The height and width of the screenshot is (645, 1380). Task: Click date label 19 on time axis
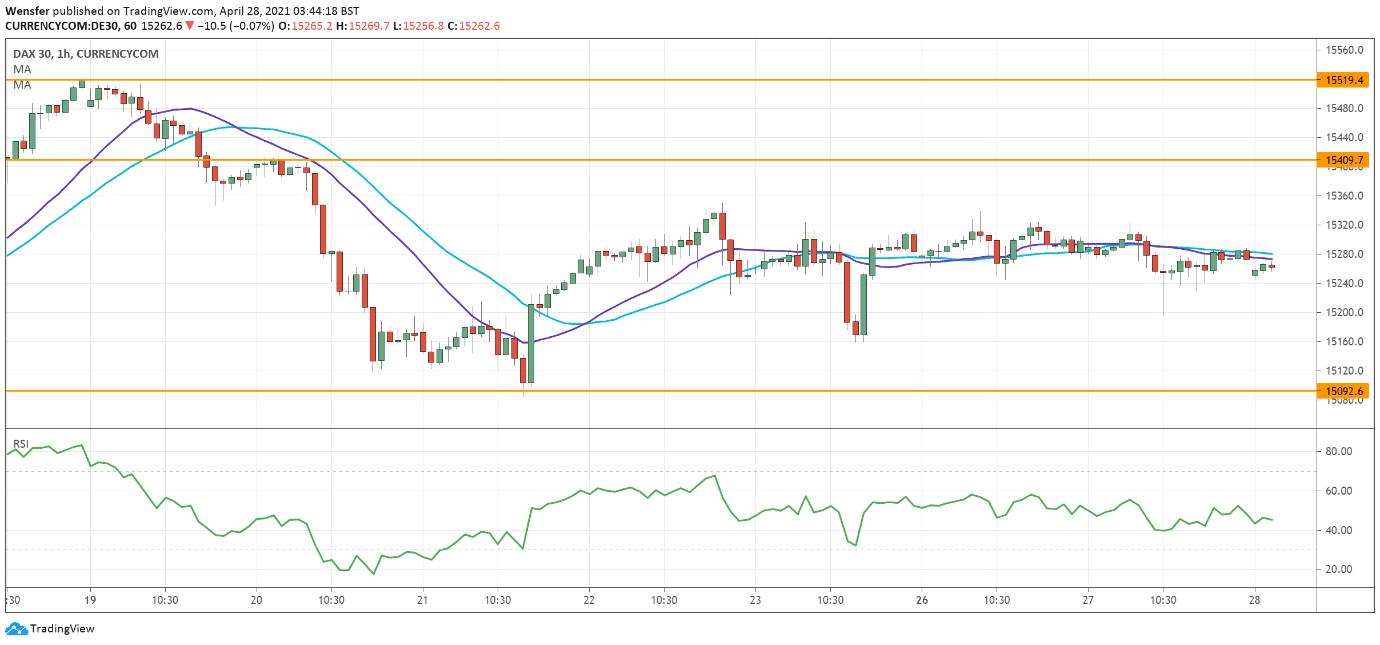pos(89,600)
